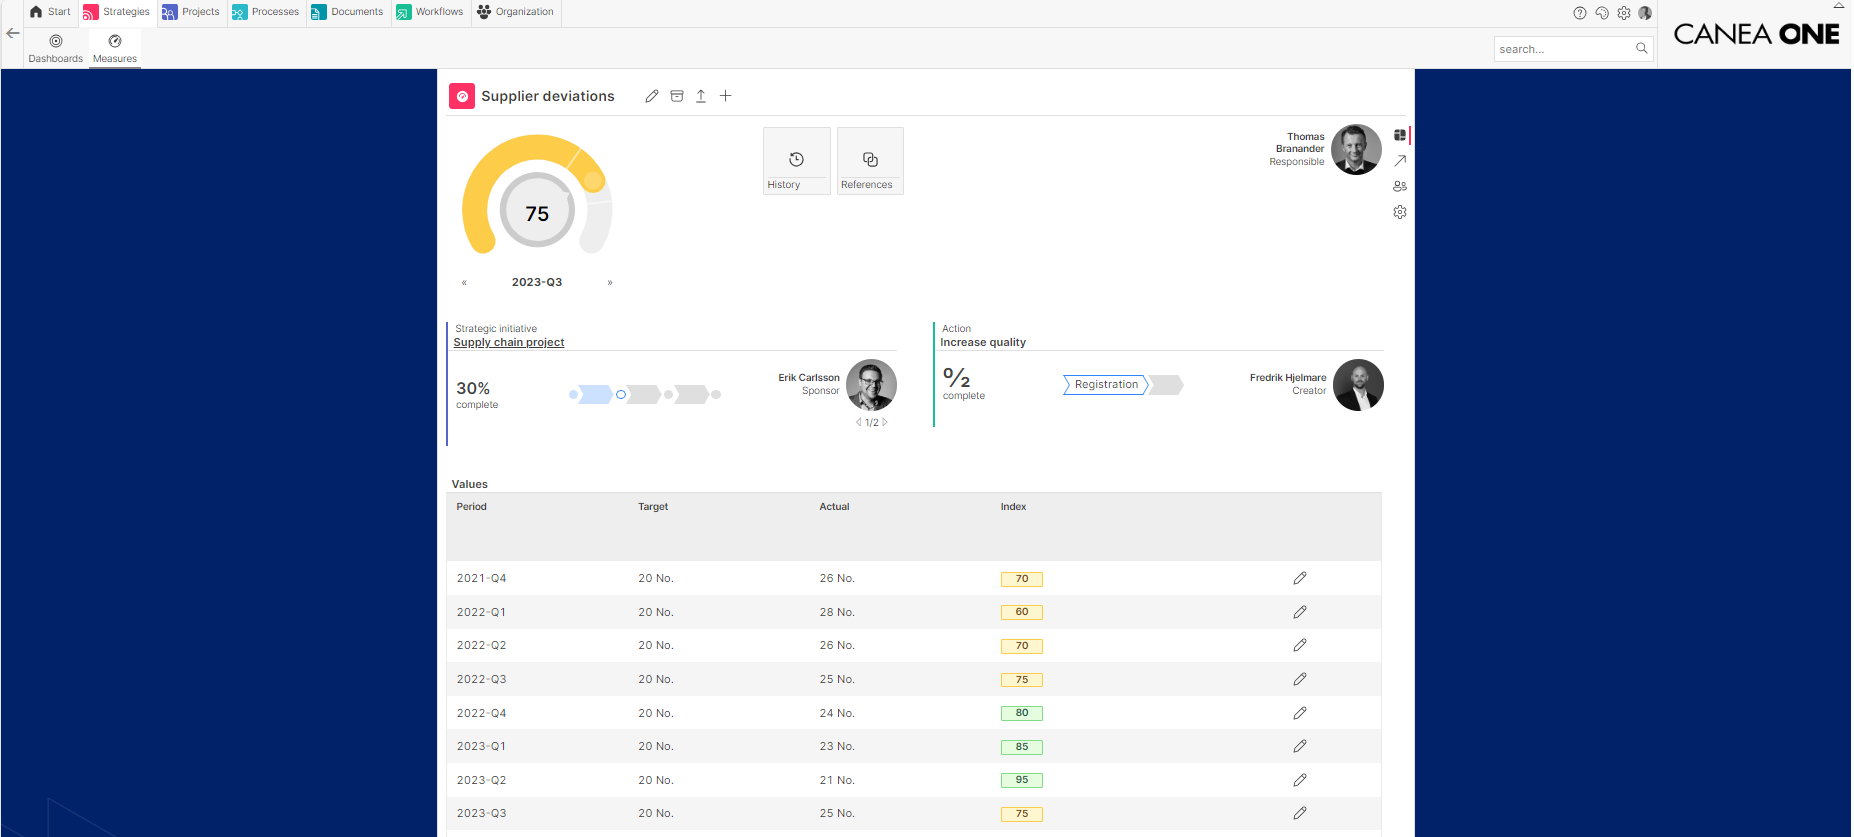The image size is (1854, 837).
Task: Open the people icon in right sidebar
Action: click(x=1400, y=186)
